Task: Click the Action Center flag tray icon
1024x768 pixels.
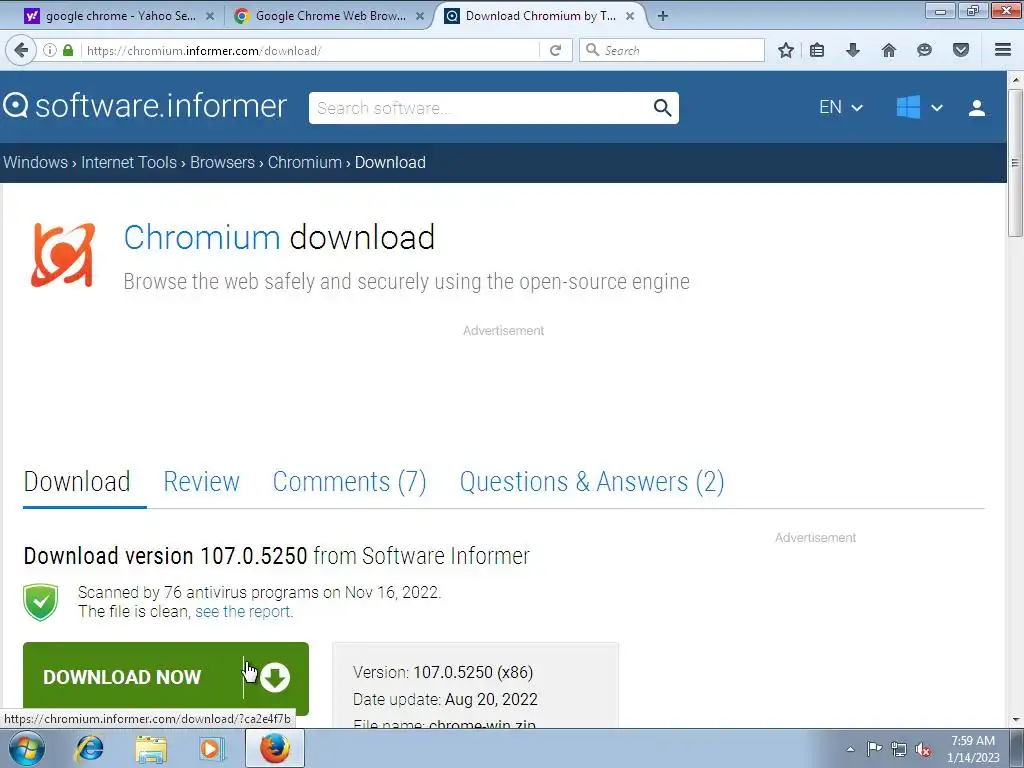Action: click(x=874, y=749)
